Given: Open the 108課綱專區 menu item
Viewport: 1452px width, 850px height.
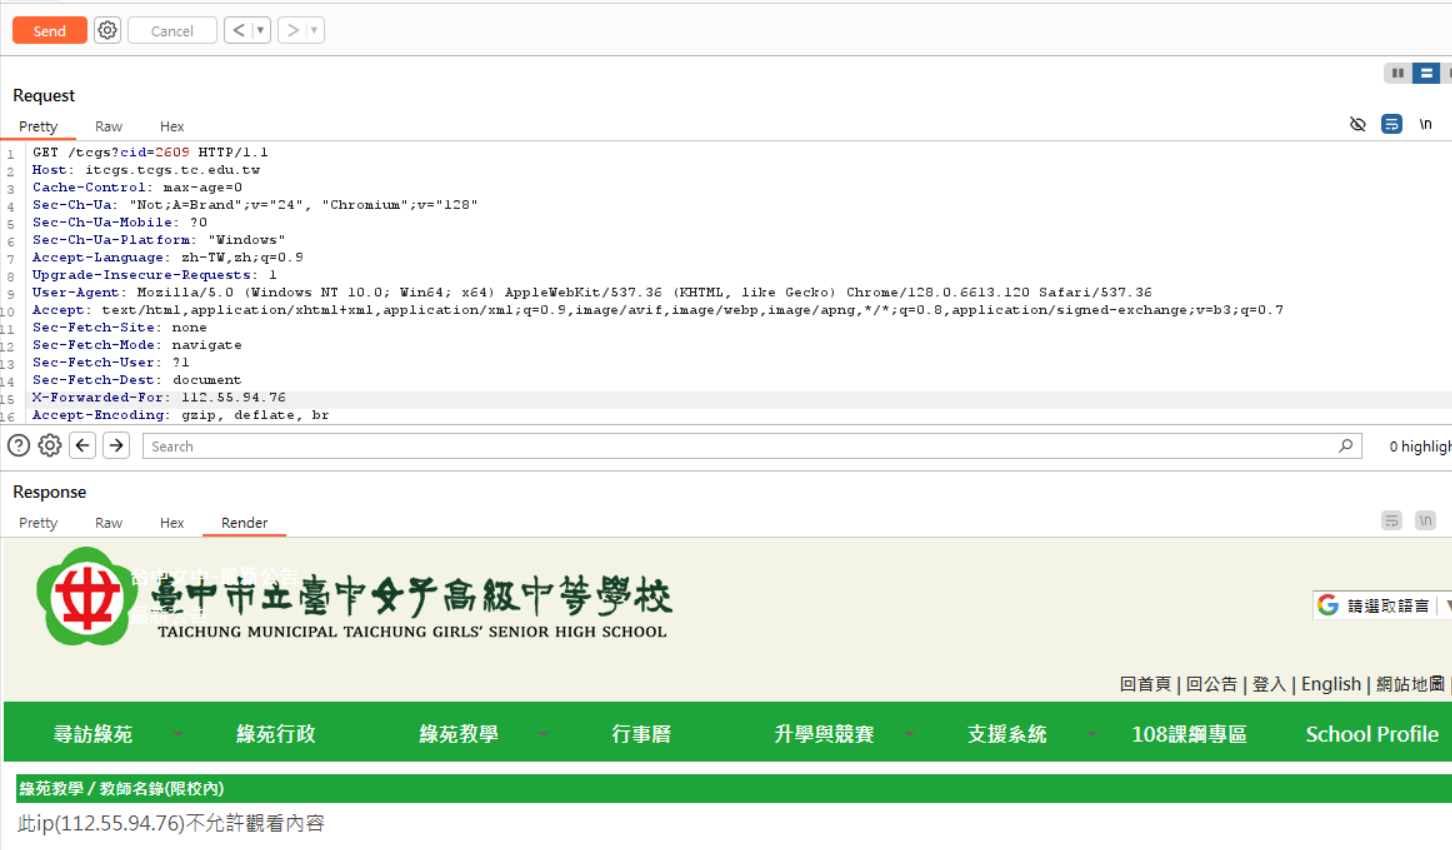Looking at the screenshot, I should pos(1189,734).
